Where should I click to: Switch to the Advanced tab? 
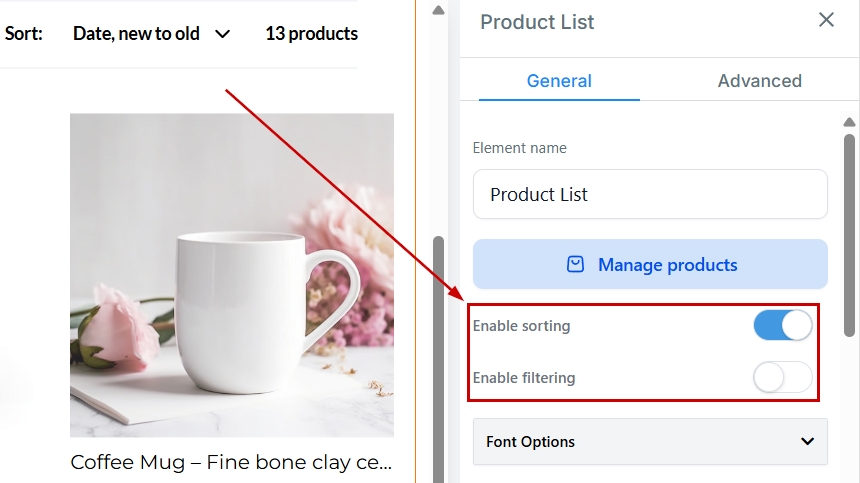tap(759, 81)
